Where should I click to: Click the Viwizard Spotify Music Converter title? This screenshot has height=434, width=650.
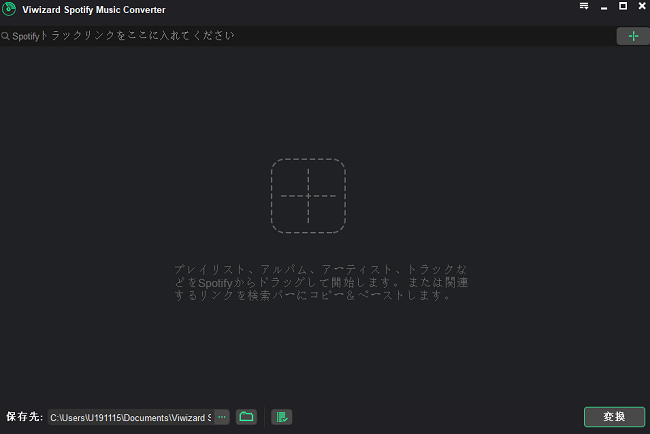(x=94, y=10)
